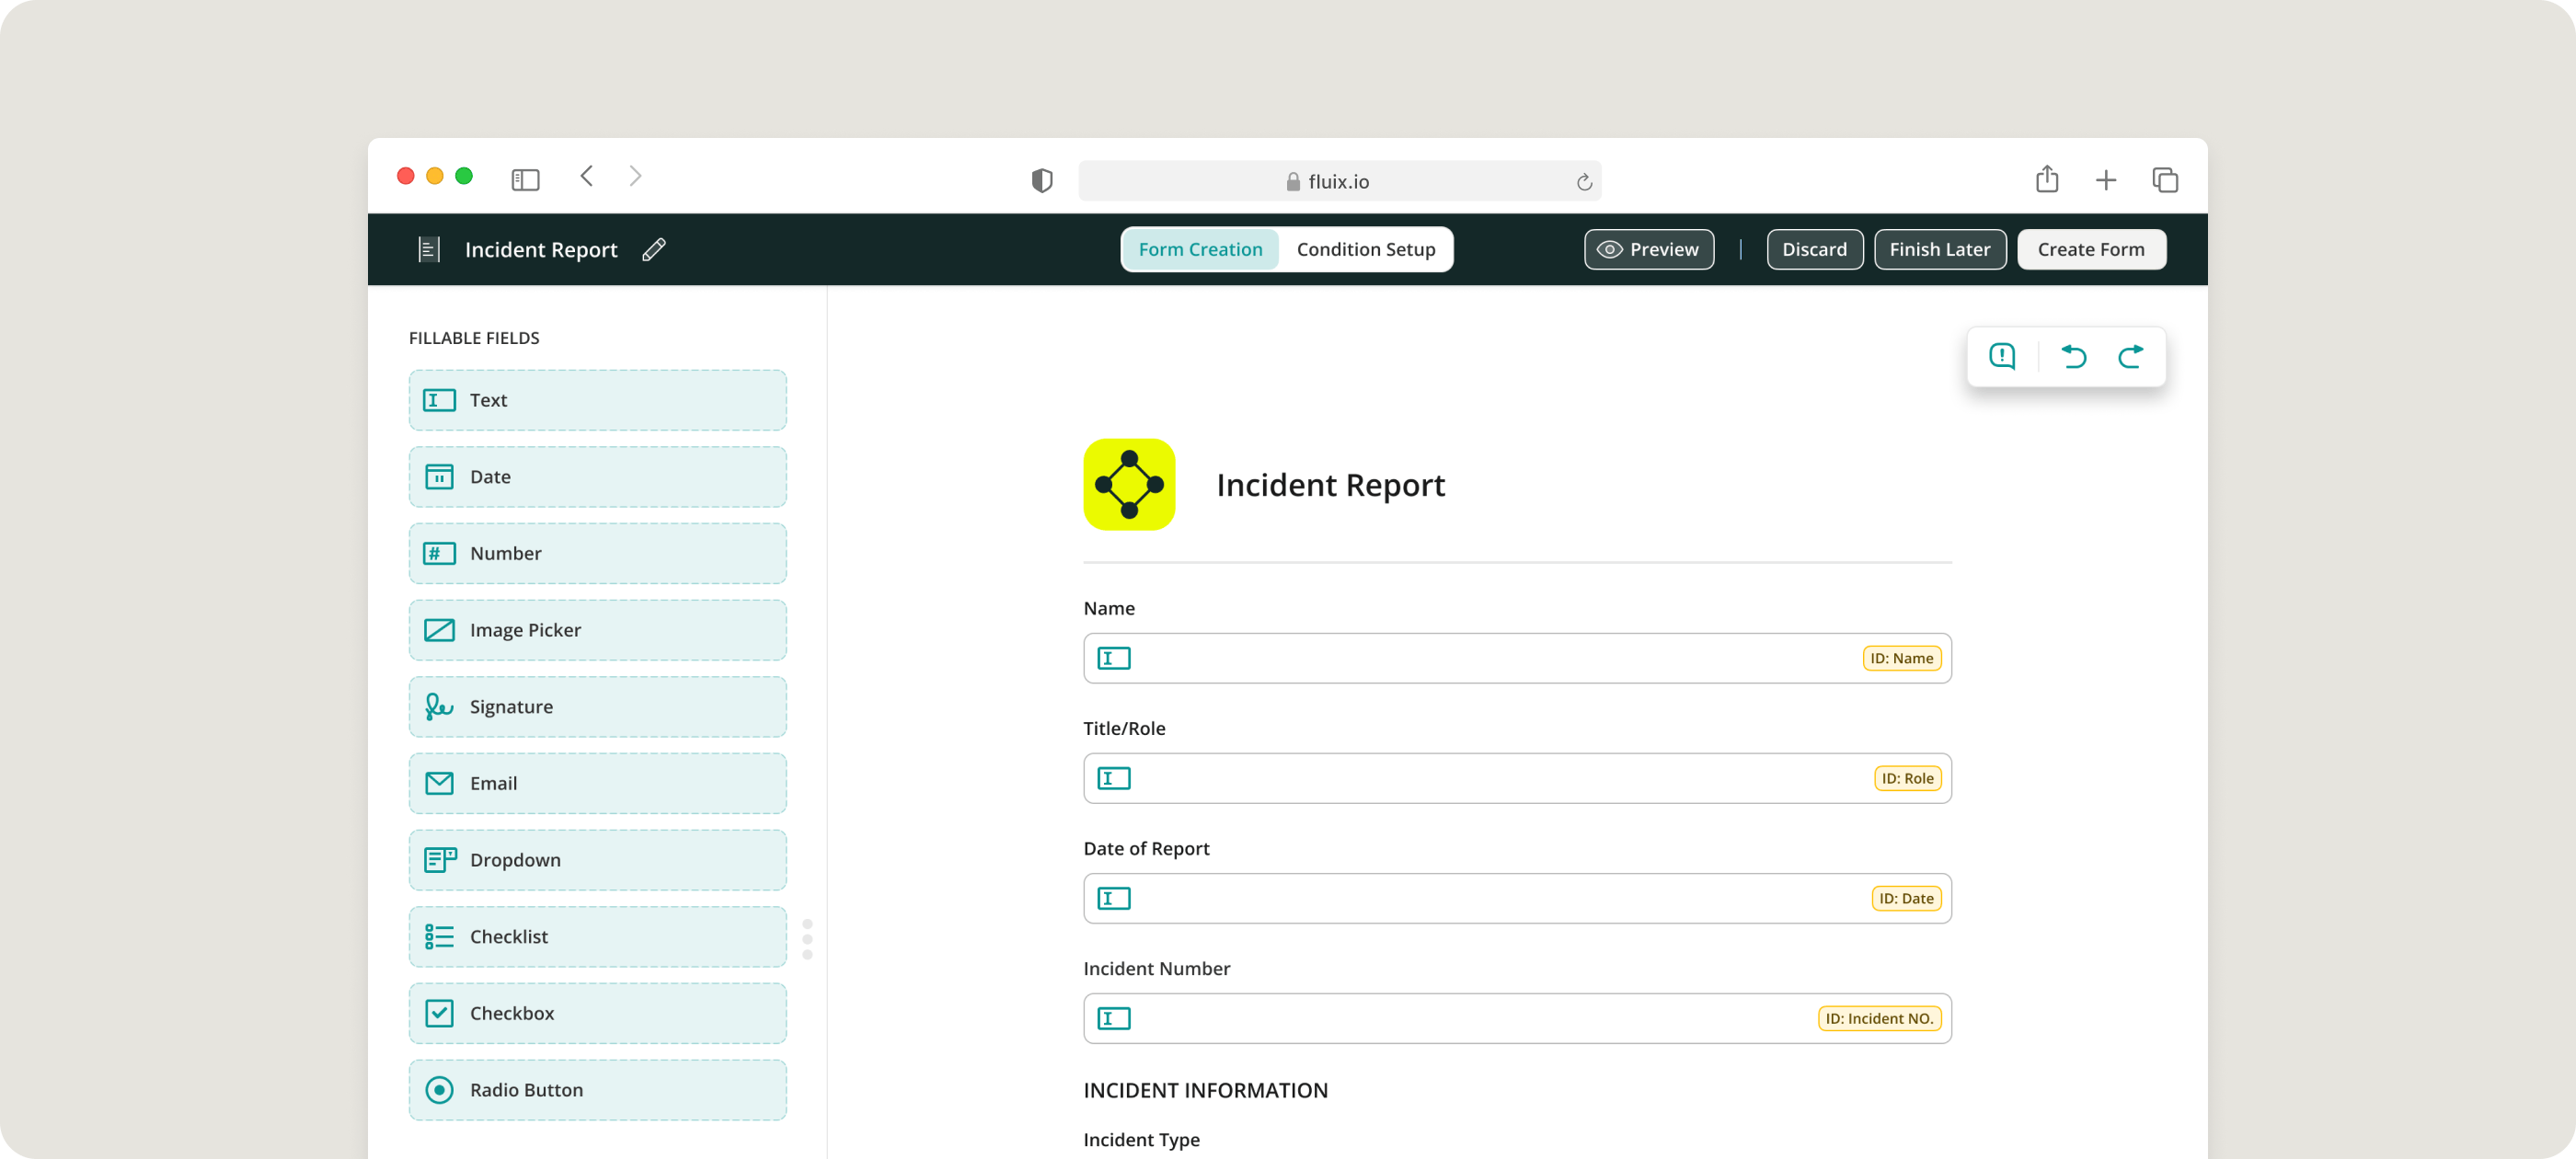Select the Form Creation tab
Image resolution: width=2576 pixels, height=1159 pixels.
[1200, 250]
